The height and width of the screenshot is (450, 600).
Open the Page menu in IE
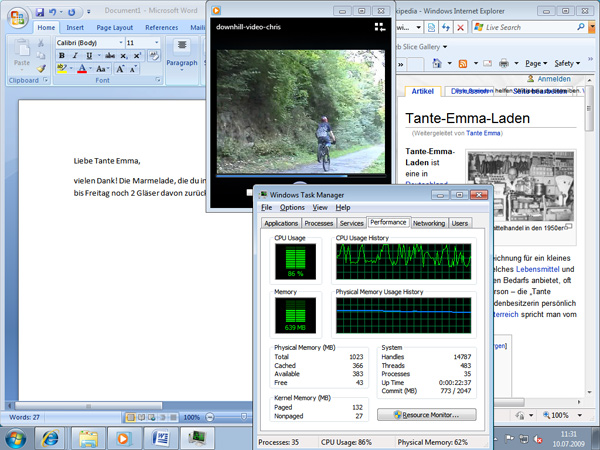pos(536,64)
